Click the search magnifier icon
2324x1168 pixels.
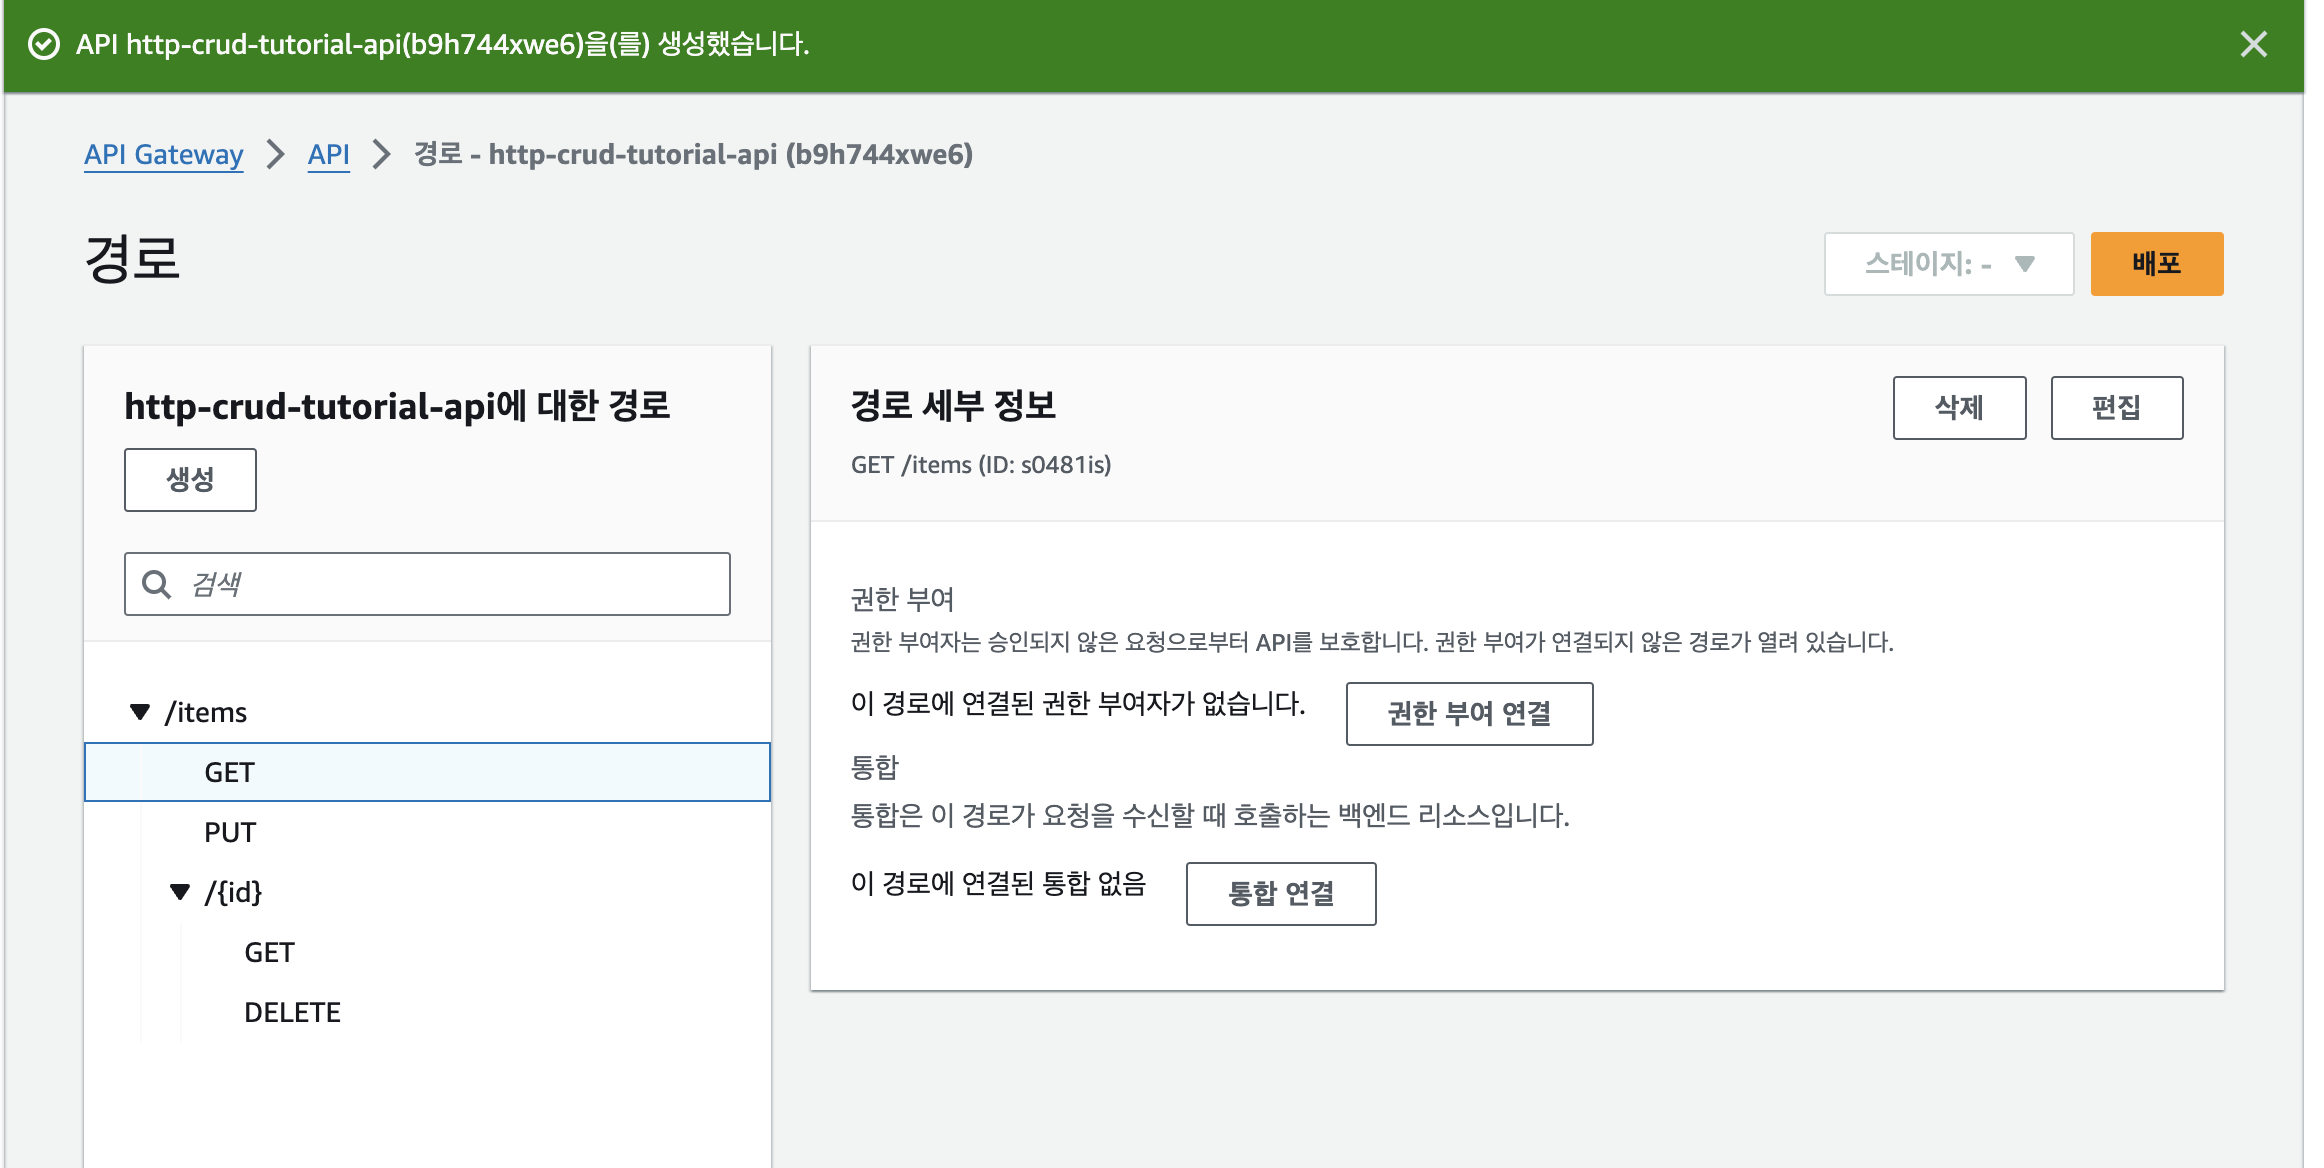[x=157, y=584]
